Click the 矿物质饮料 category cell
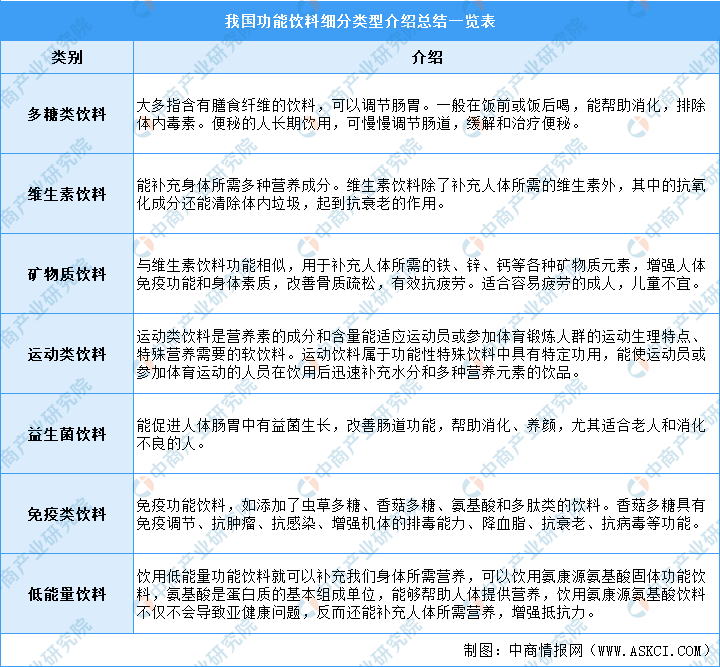Screen dimensions: 720x667 [x=67, y=274]
